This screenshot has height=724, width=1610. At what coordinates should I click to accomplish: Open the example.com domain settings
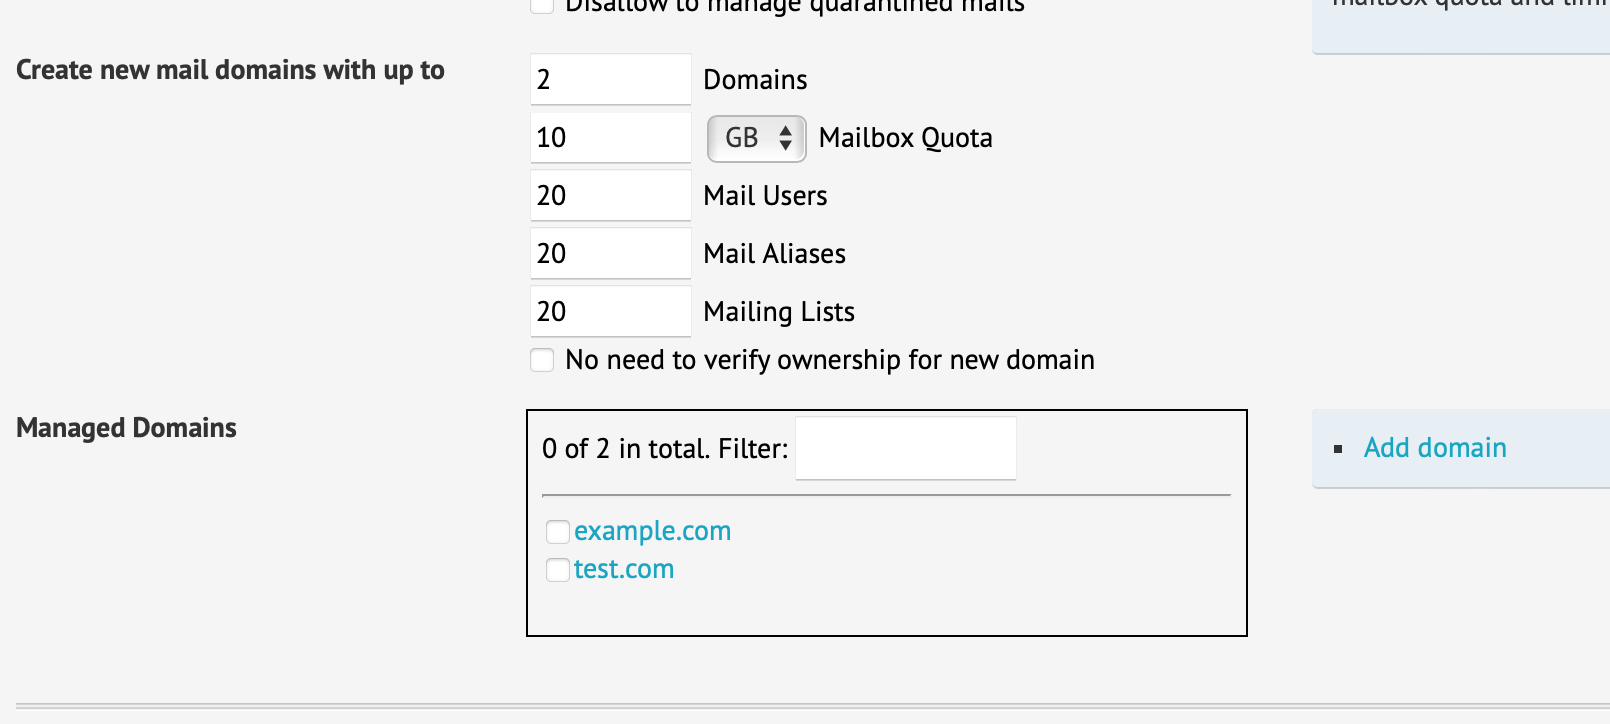[652, 531]
